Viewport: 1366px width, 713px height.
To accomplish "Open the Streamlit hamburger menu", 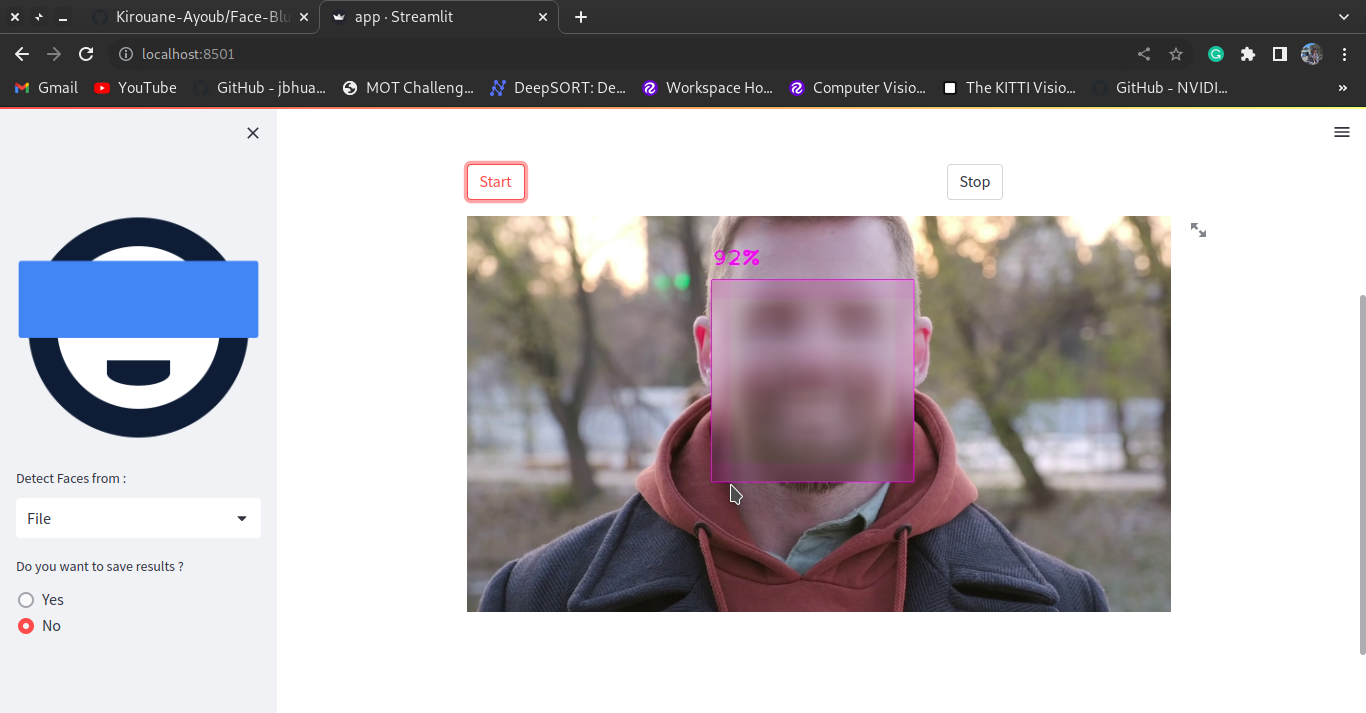I will point(1341,131).
